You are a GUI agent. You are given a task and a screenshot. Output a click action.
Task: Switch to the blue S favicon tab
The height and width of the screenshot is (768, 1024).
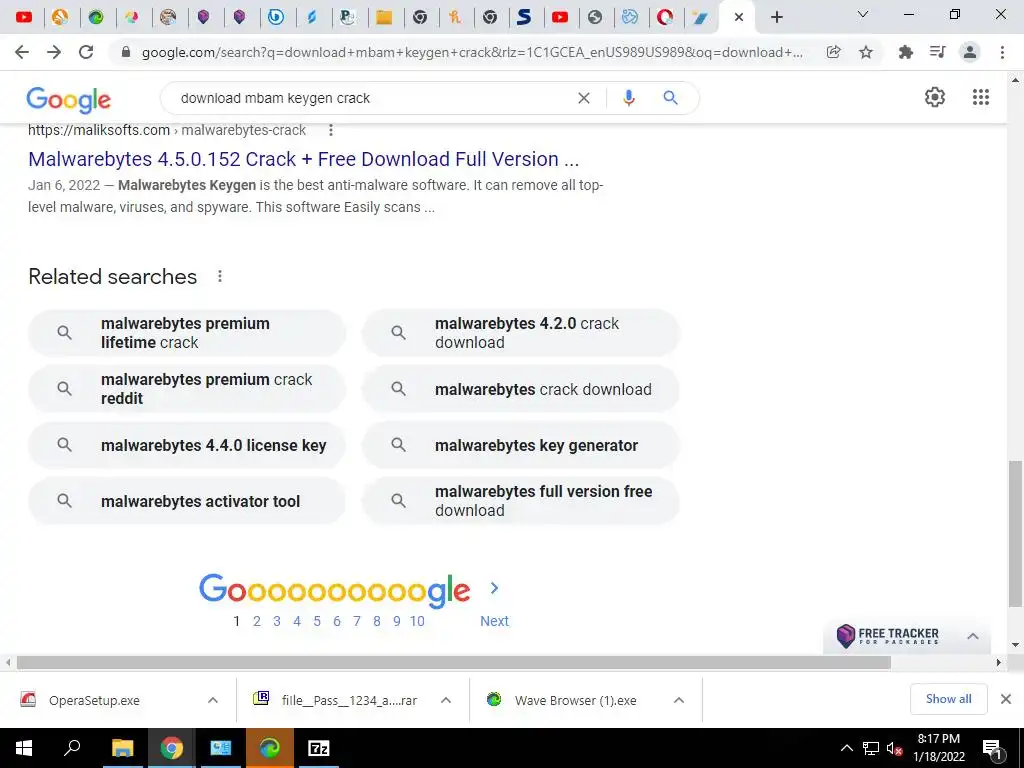524,18
